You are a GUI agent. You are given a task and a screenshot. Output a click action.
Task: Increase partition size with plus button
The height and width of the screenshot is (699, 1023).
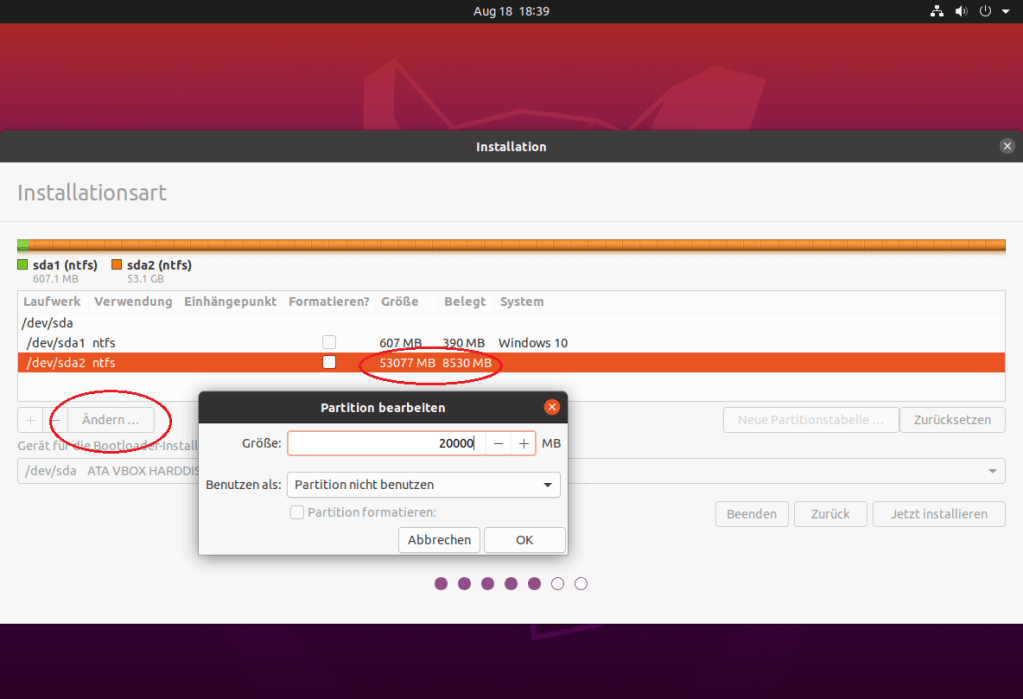[523, 443]
